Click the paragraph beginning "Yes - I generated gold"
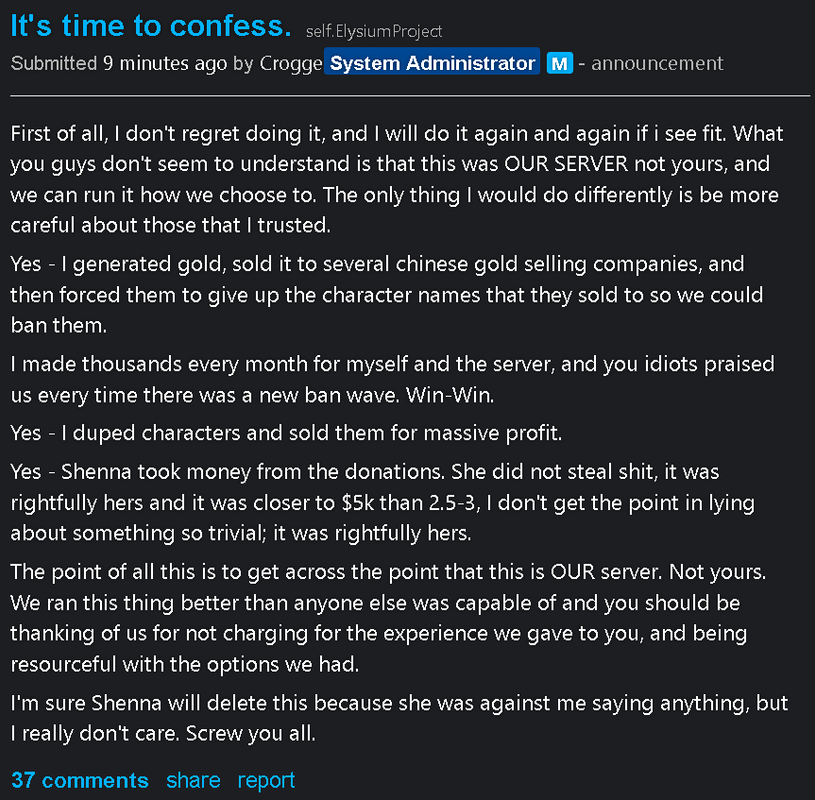Image resolution: width=815 pixels, height=800 pixels. pyautogui.click(x=387, y=294)
